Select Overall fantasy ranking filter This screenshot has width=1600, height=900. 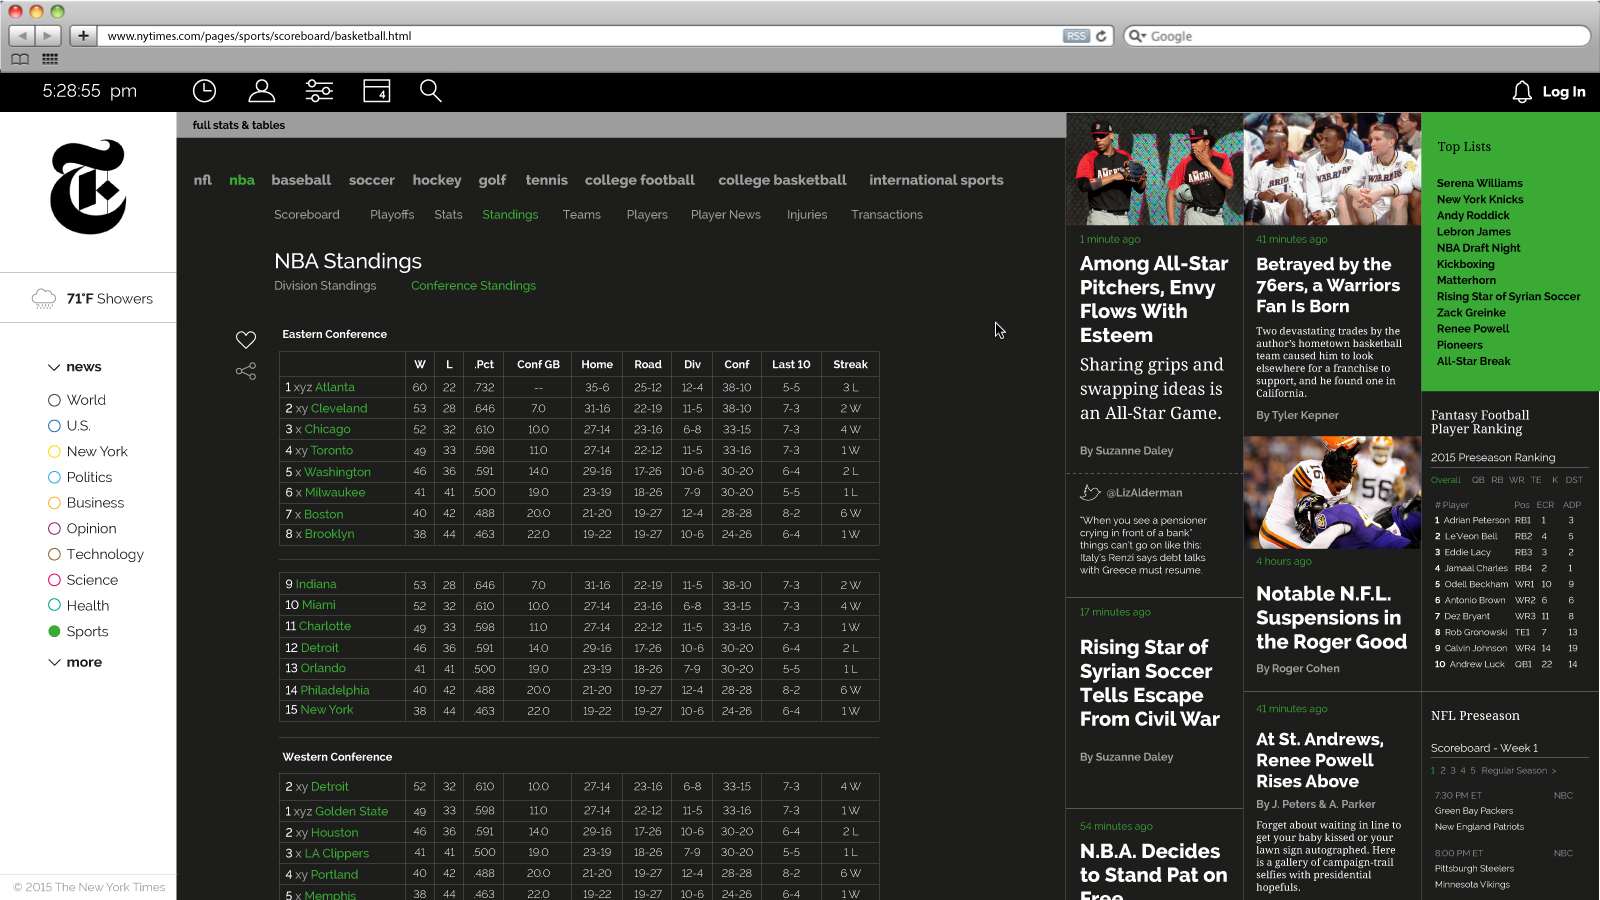click(x=1446, y=480)
